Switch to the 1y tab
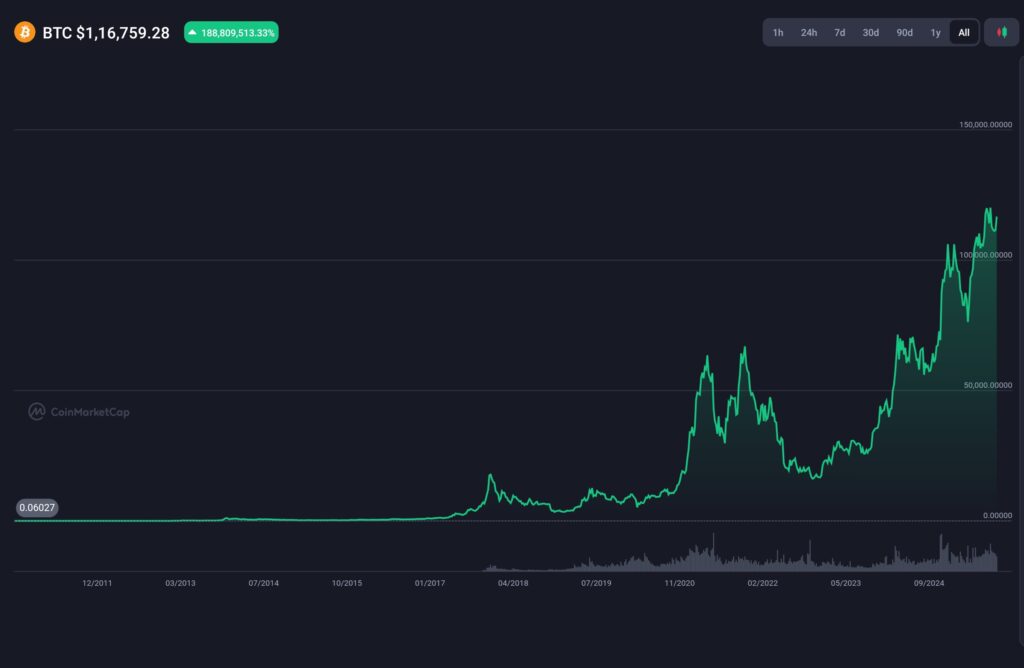 click(935, 32)
